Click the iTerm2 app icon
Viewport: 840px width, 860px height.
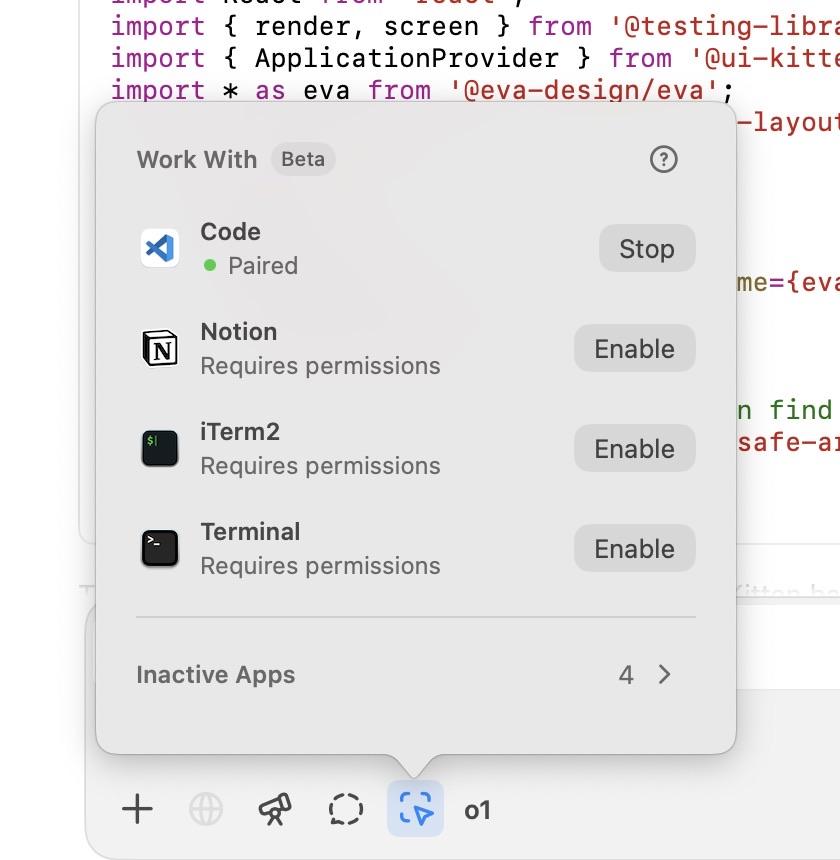click(160, 448)
